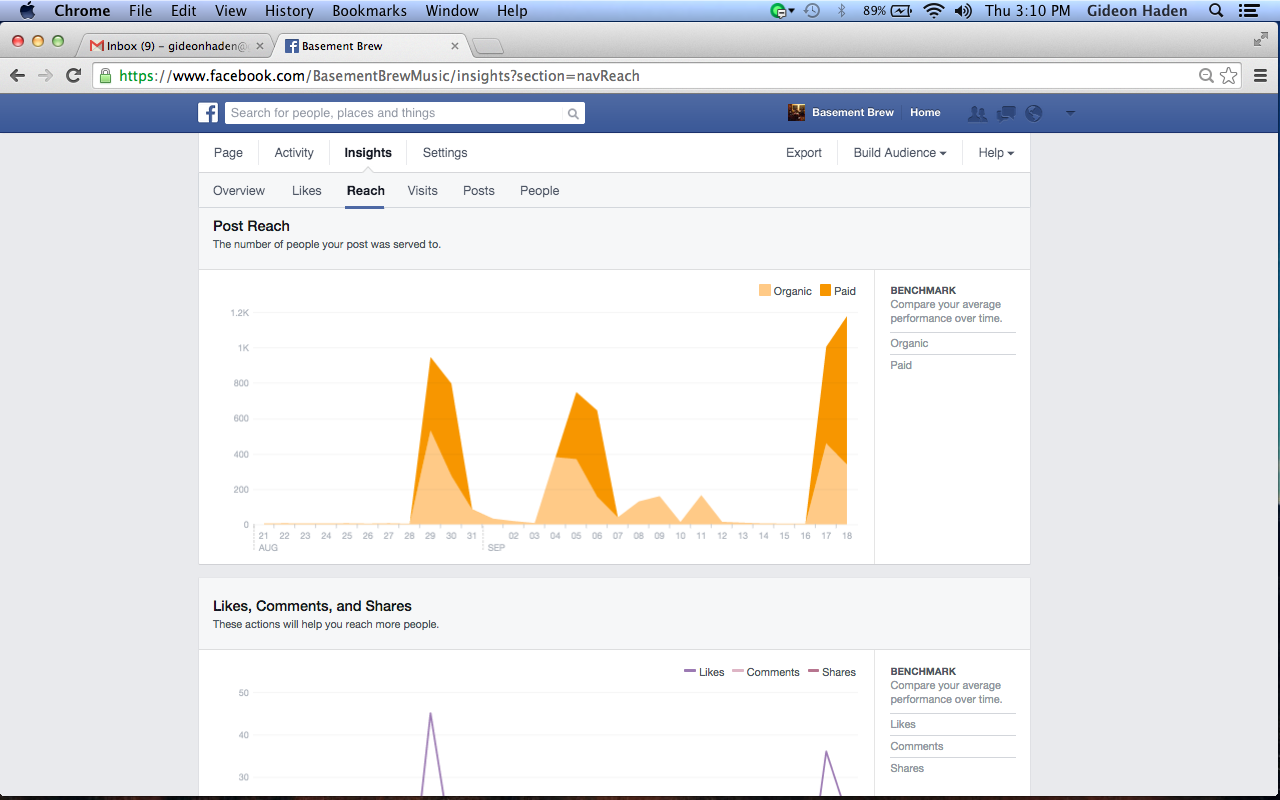Image resolution: width=1280 pixels, height=800 pixels.
Task: Reload the page in Chrome
Action: (x=73, y=75)
